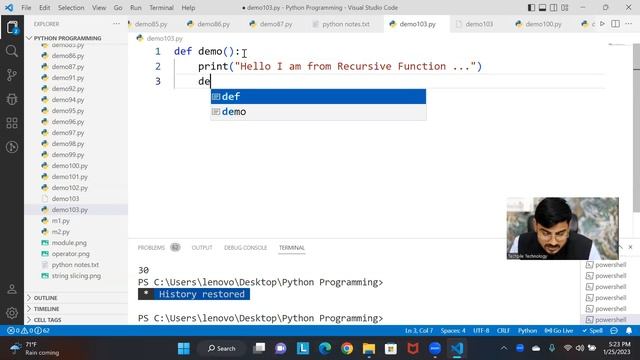The image size is (640, 360).
Task: Open Windows Start menu
Action: [184, 349]
